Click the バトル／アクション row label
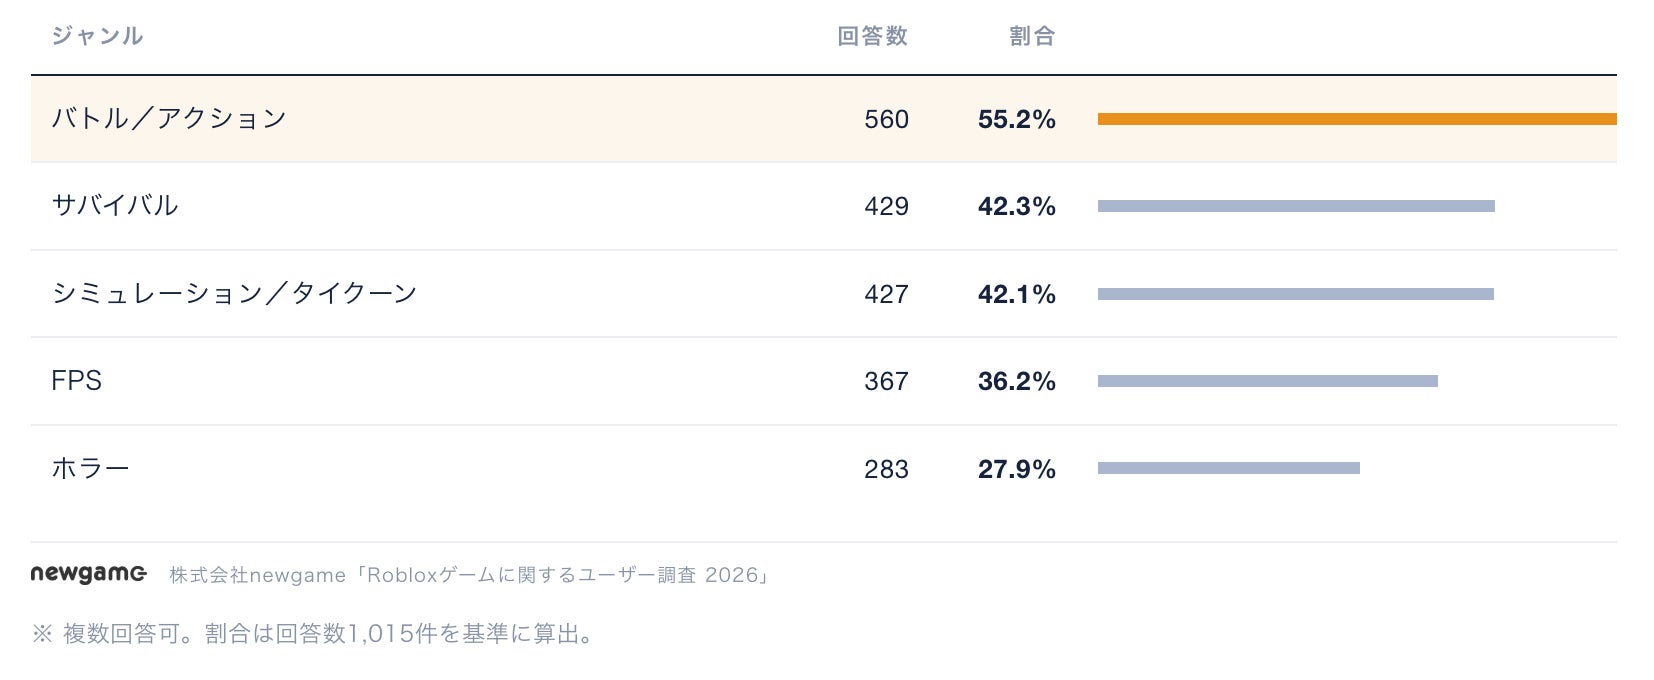This screenshot has width=1654, height=680. coord(169,119)
